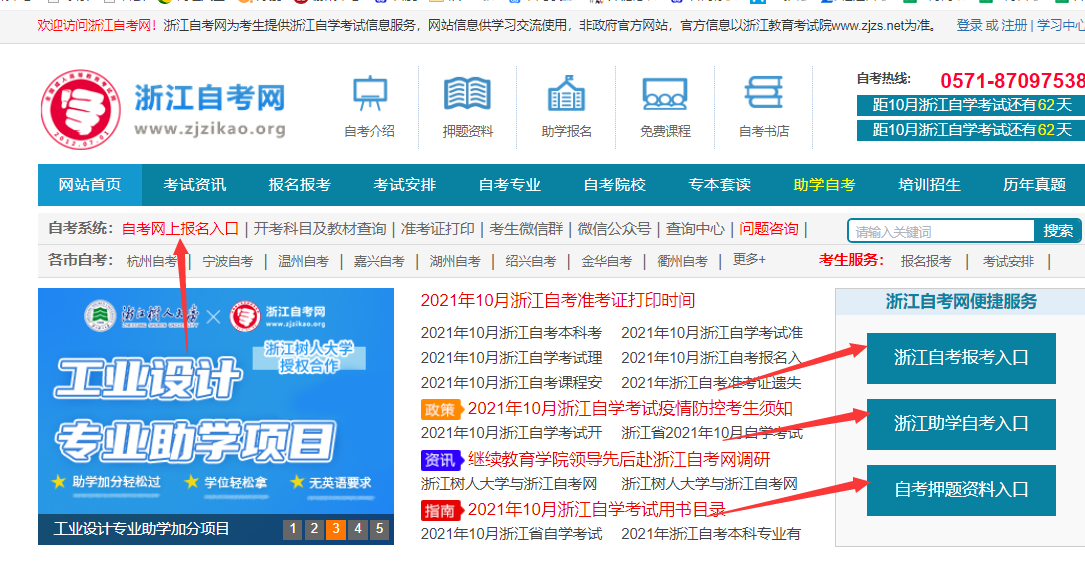Open the 免费课程 icon
The width and height of the screenshot is (1085, 565).
(665, 95)
